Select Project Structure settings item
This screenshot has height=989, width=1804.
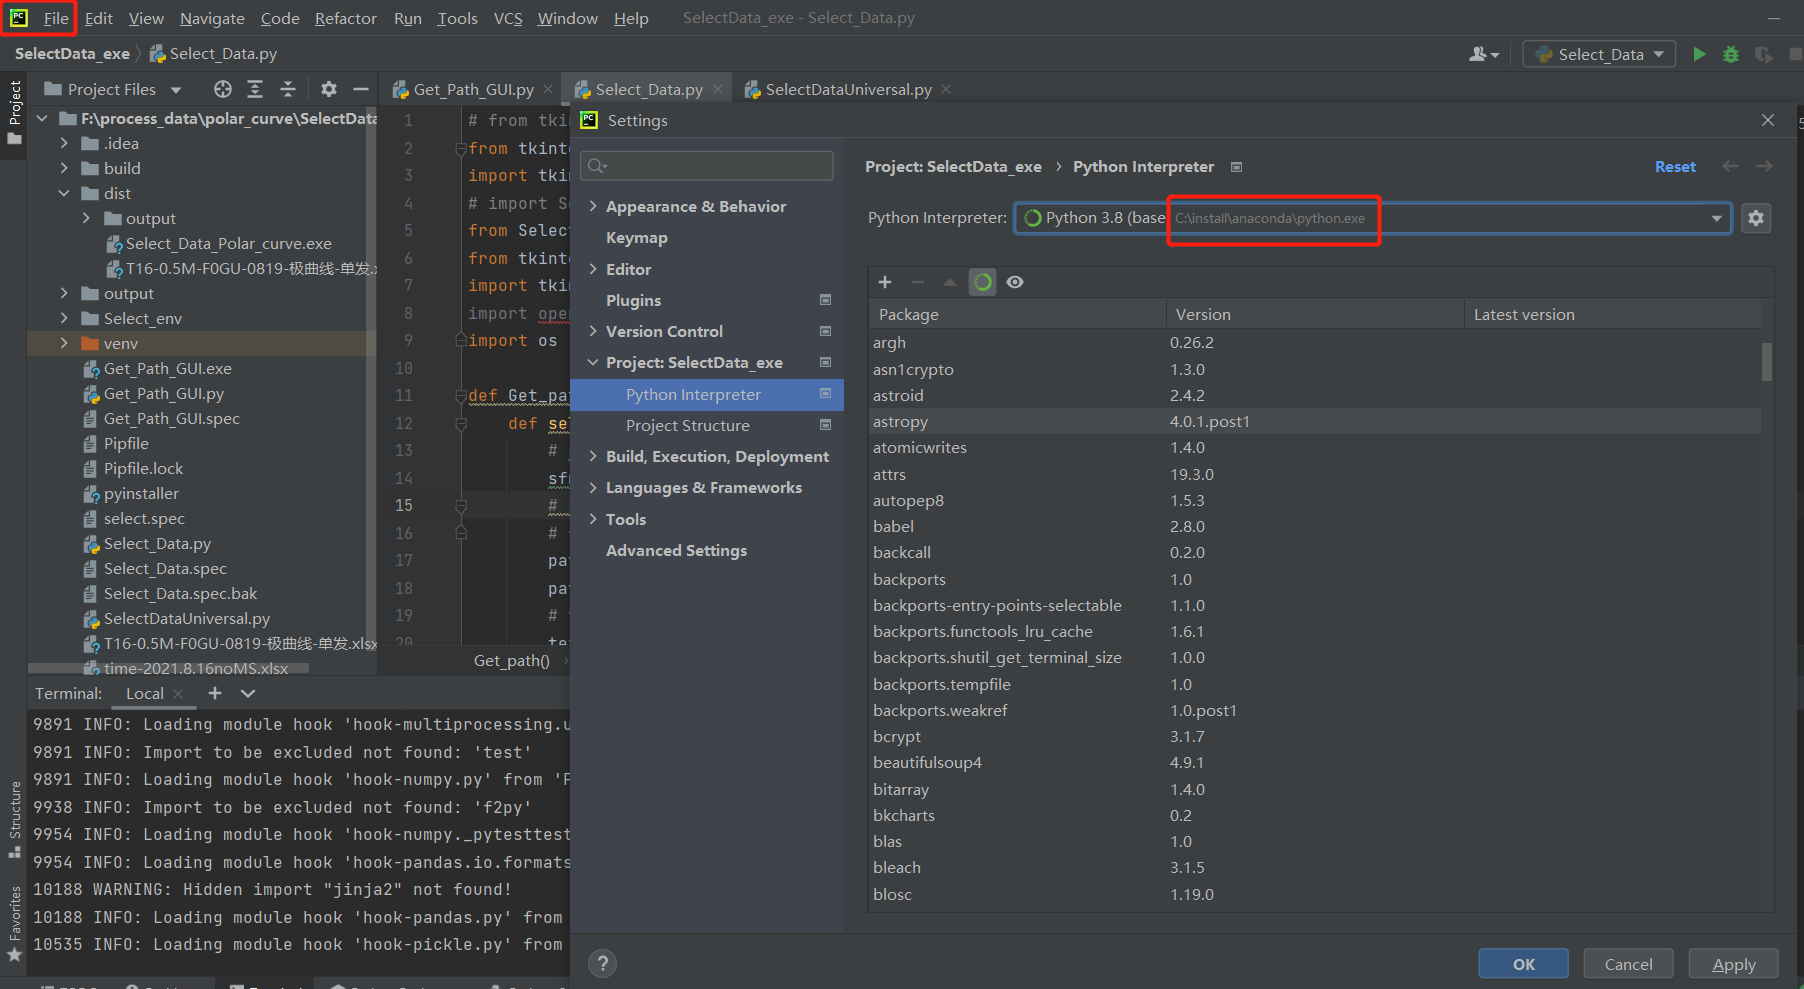[687, 425]
